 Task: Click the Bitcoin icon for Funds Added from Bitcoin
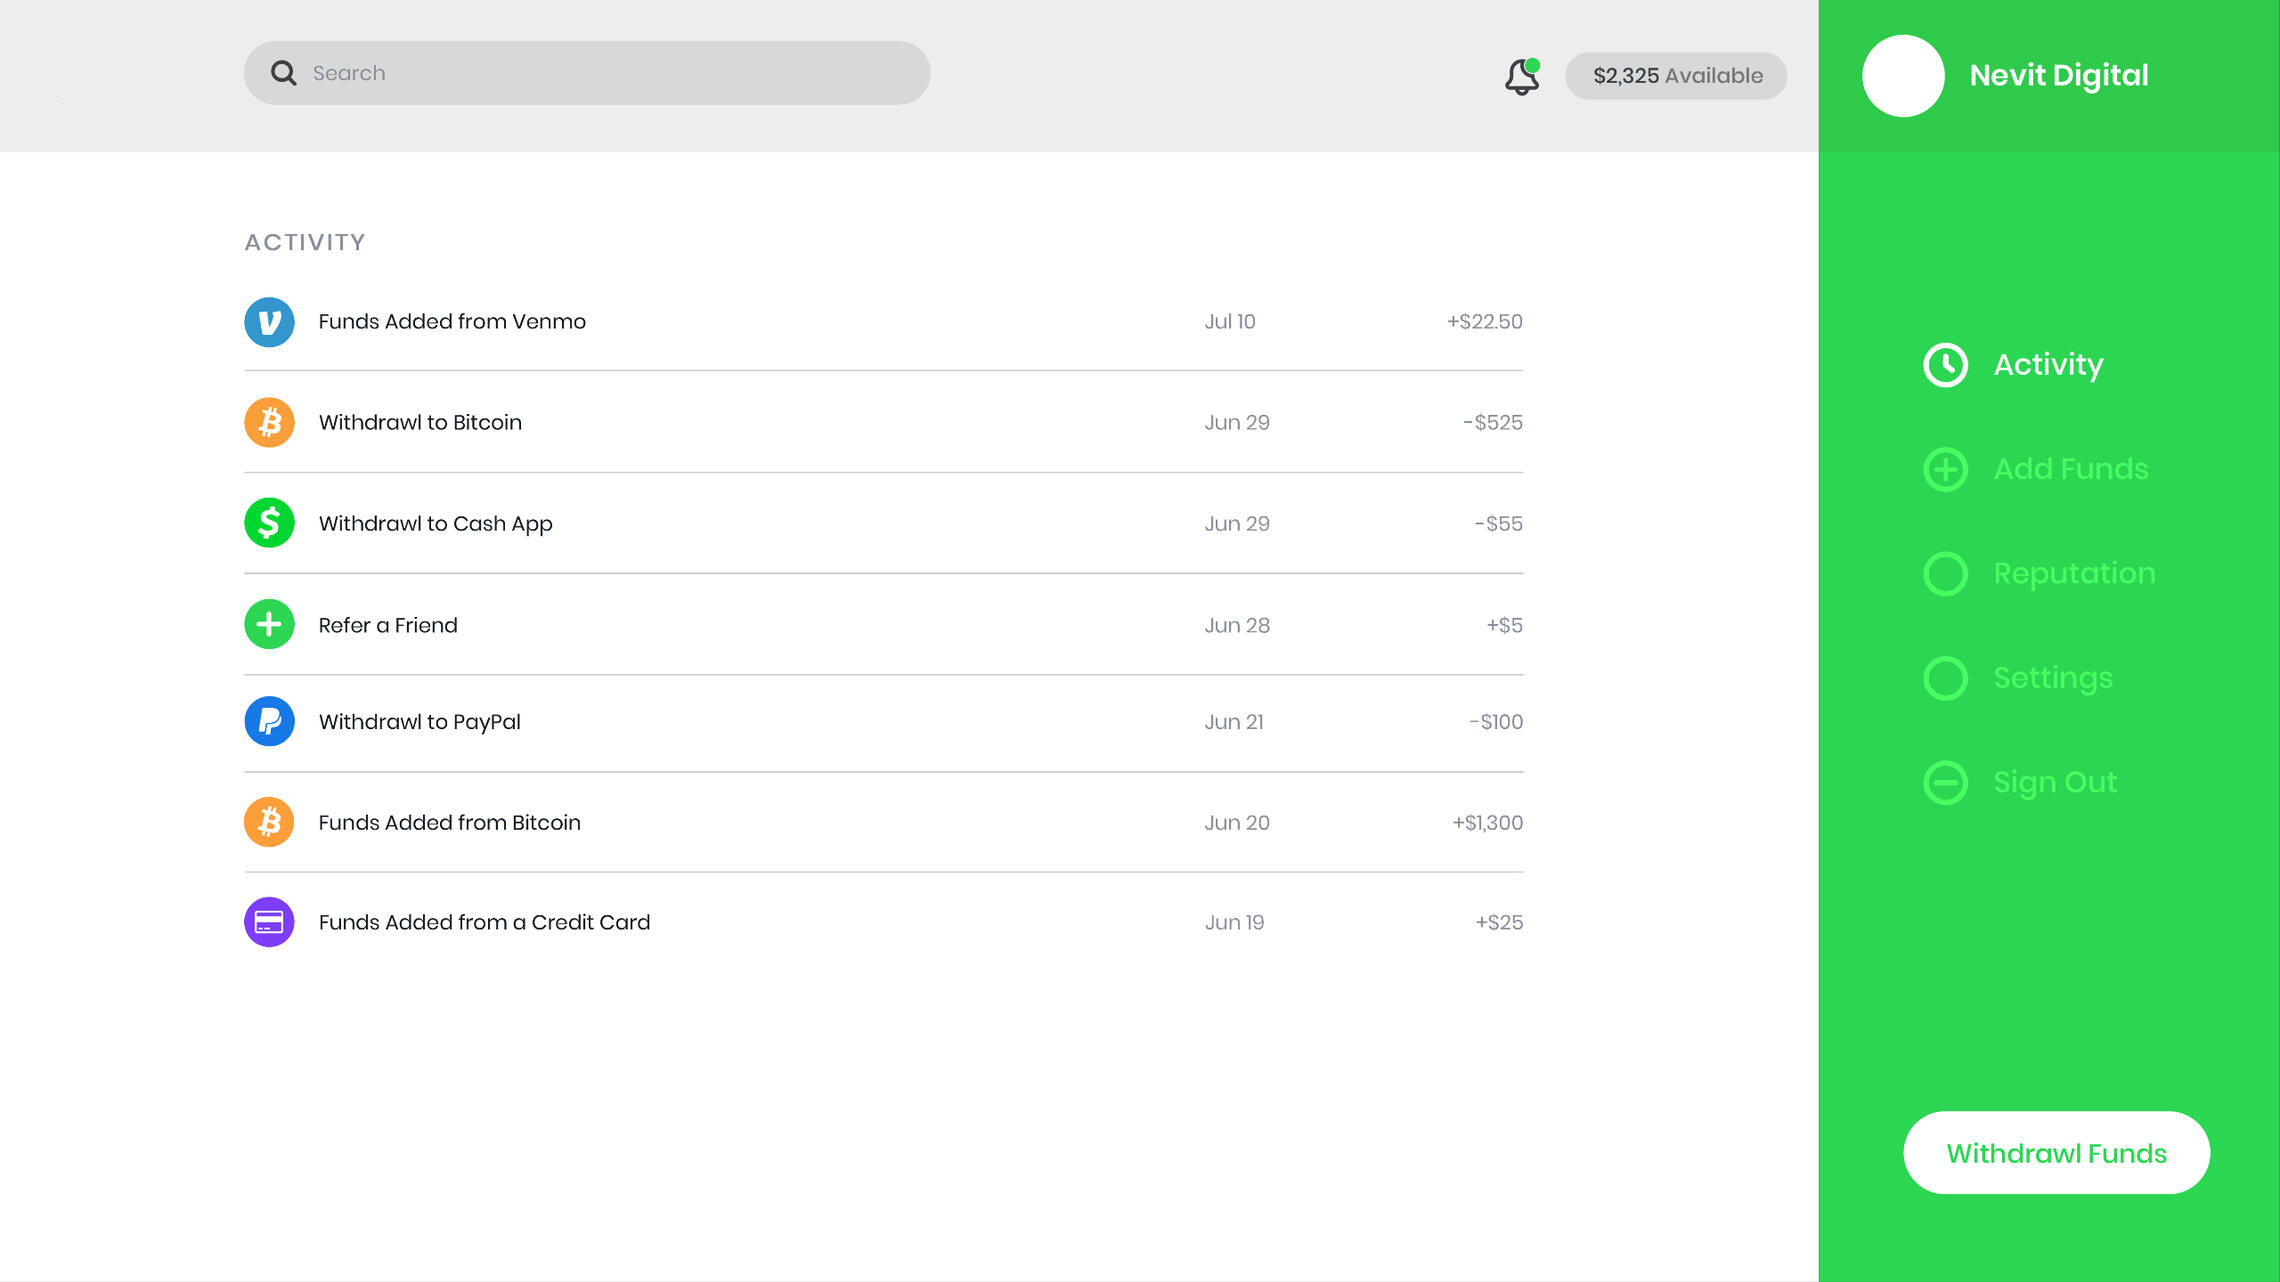click(x=269, y=822)
